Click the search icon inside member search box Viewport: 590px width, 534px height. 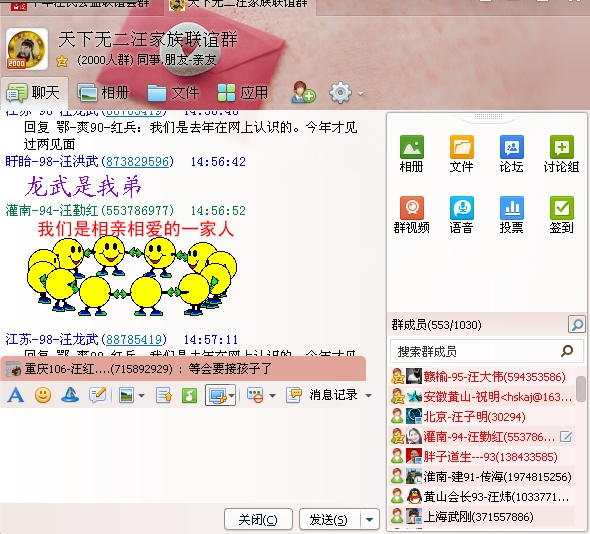point(567,351)
